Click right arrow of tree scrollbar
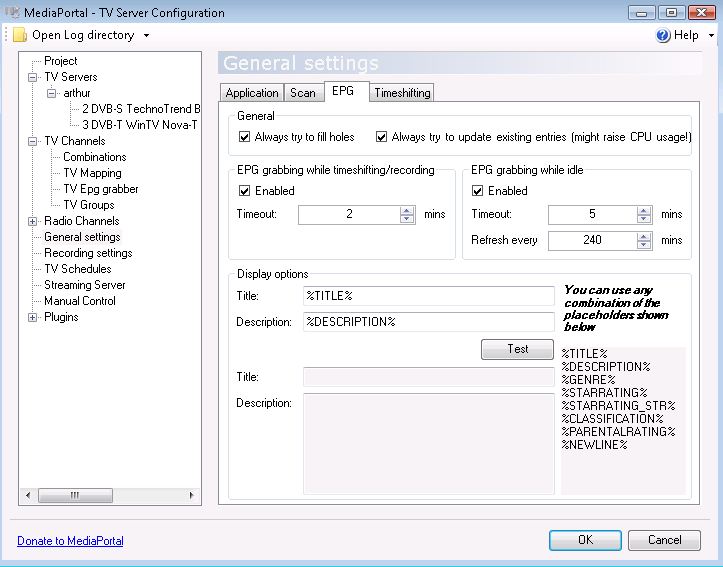 191,496
